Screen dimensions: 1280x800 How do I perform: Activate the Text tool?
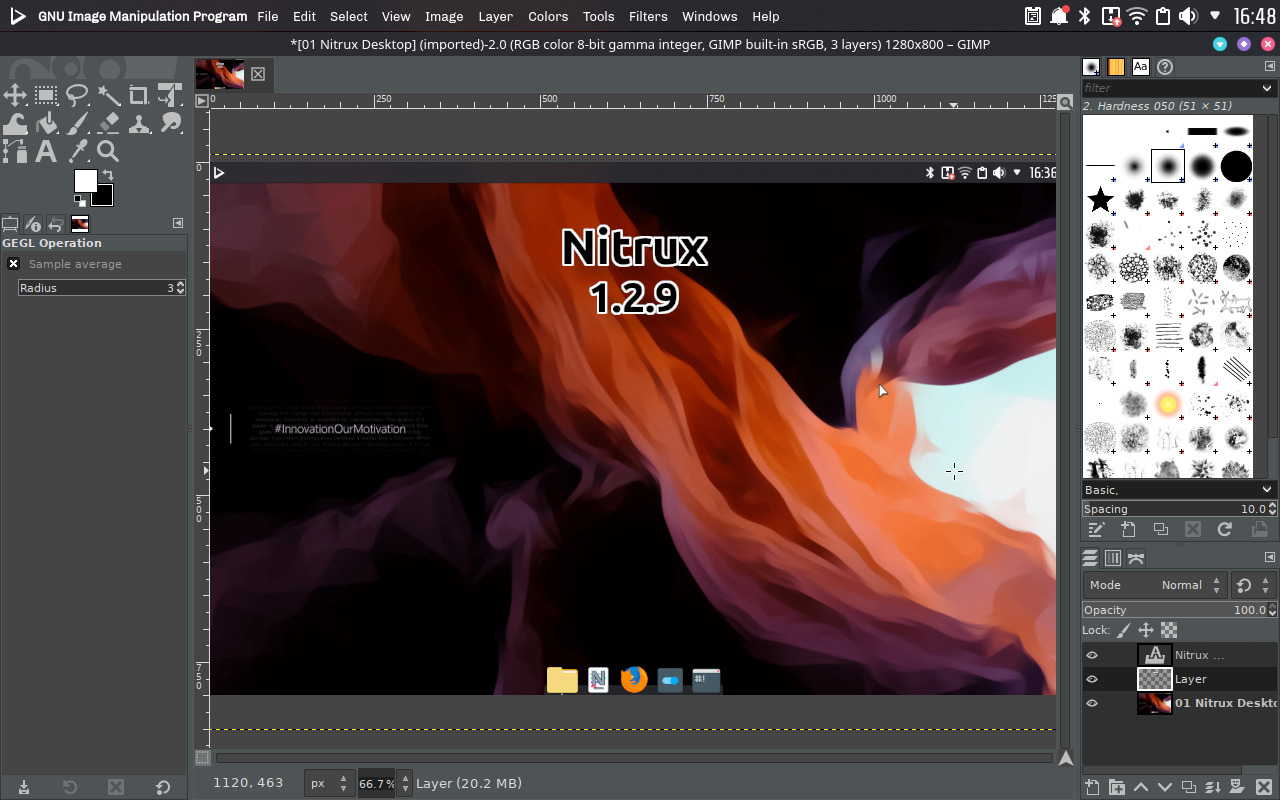(46, 151)
